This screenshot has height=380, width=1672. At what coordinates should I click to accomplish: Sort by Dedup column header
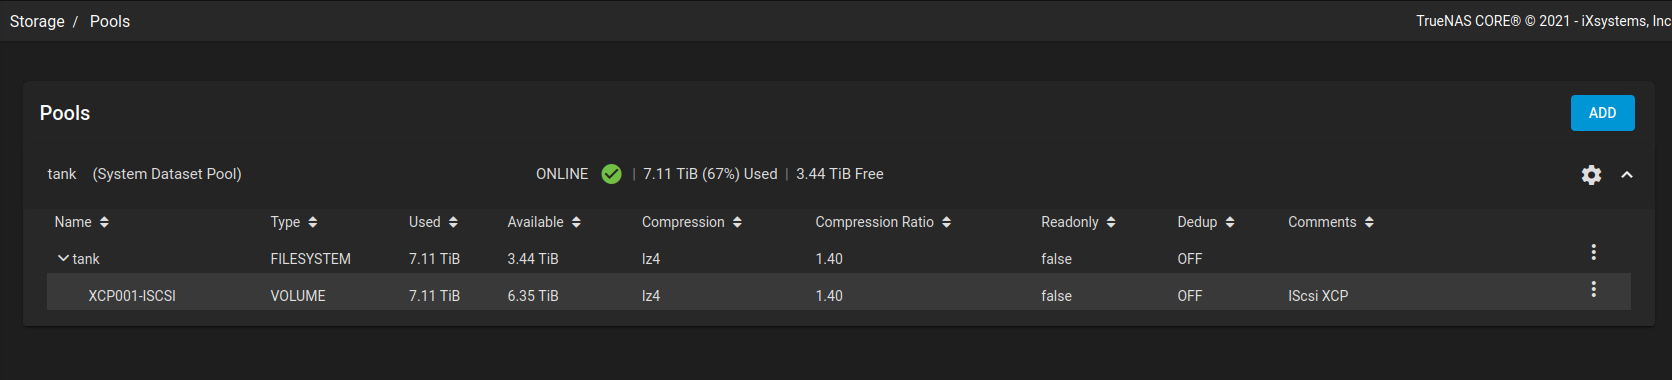(1206, 222)
